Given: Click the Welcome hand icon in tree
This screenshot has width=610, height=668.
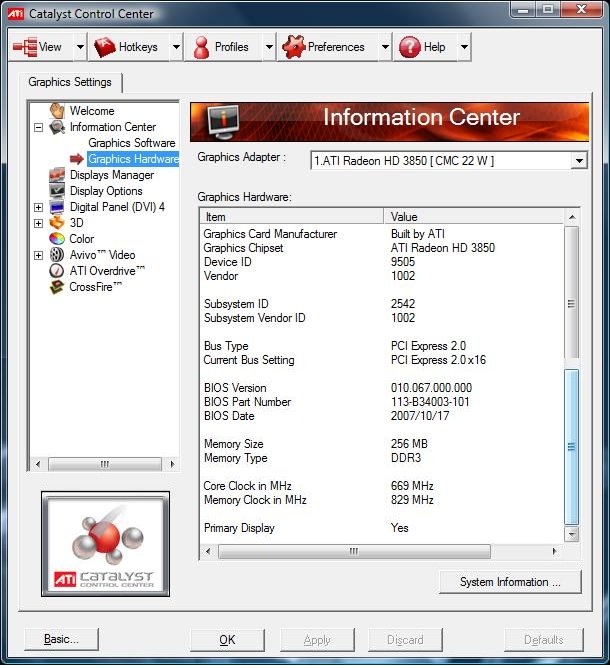Looking at the screenshot, I should (x=57, y=111).
